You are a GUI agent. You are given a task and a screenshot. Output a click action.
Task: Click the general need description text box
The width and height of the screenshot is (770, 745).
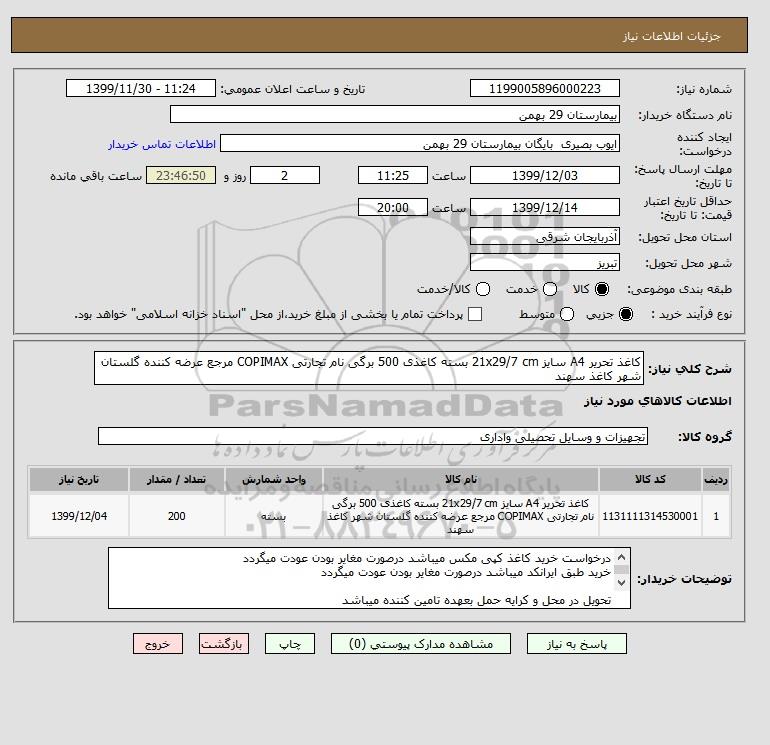pos(369,368)
